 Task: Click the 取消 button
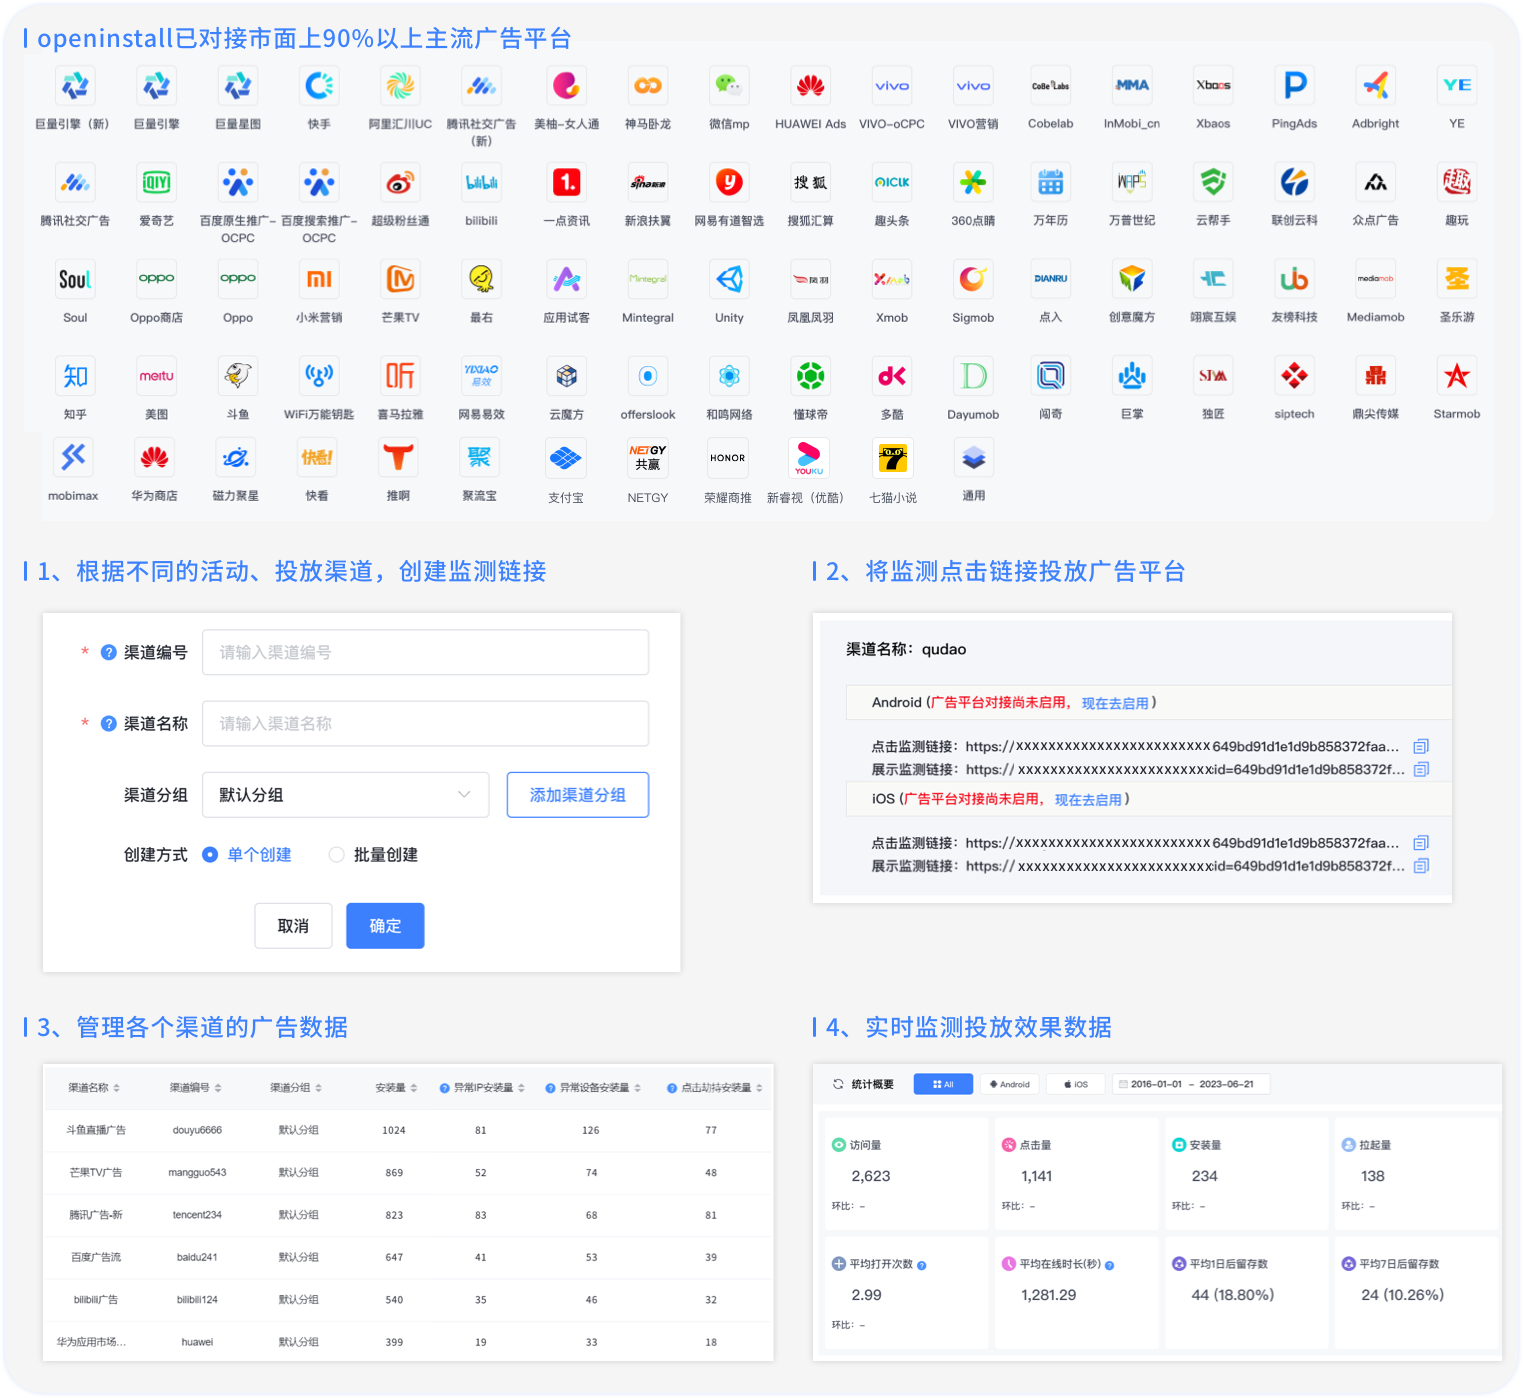(x=293, y=926)
